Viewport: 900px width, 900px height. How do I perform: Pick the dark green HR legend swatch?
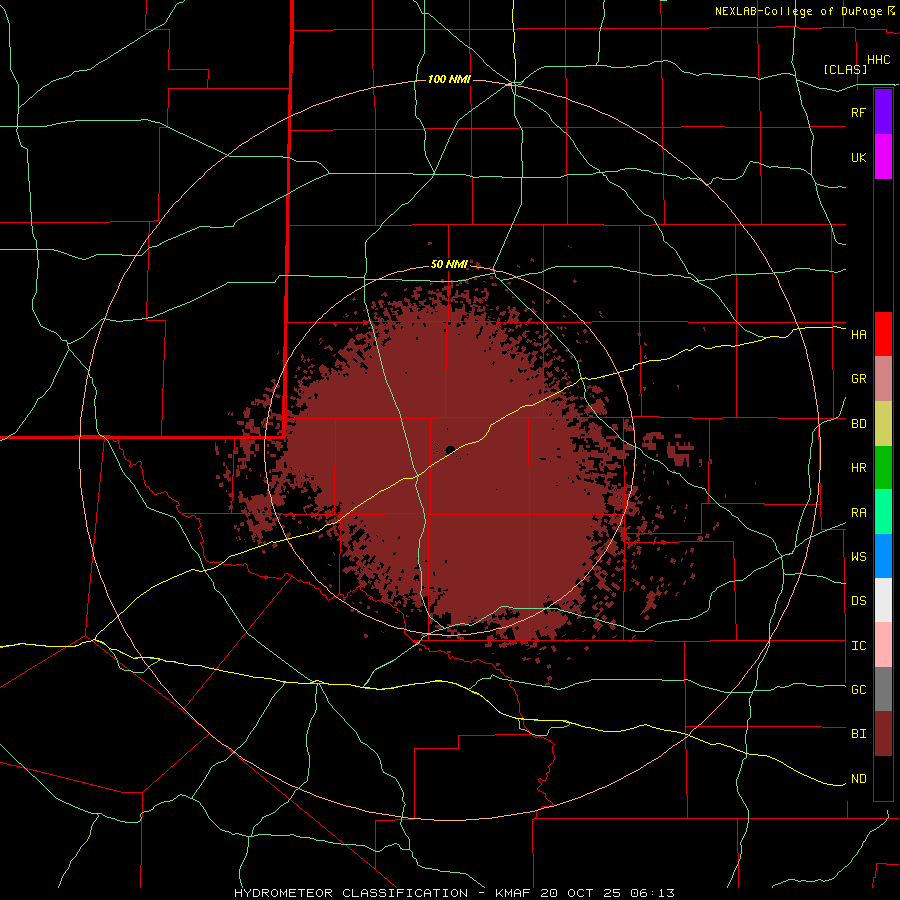pyautogui.click(x=883, y=468)
